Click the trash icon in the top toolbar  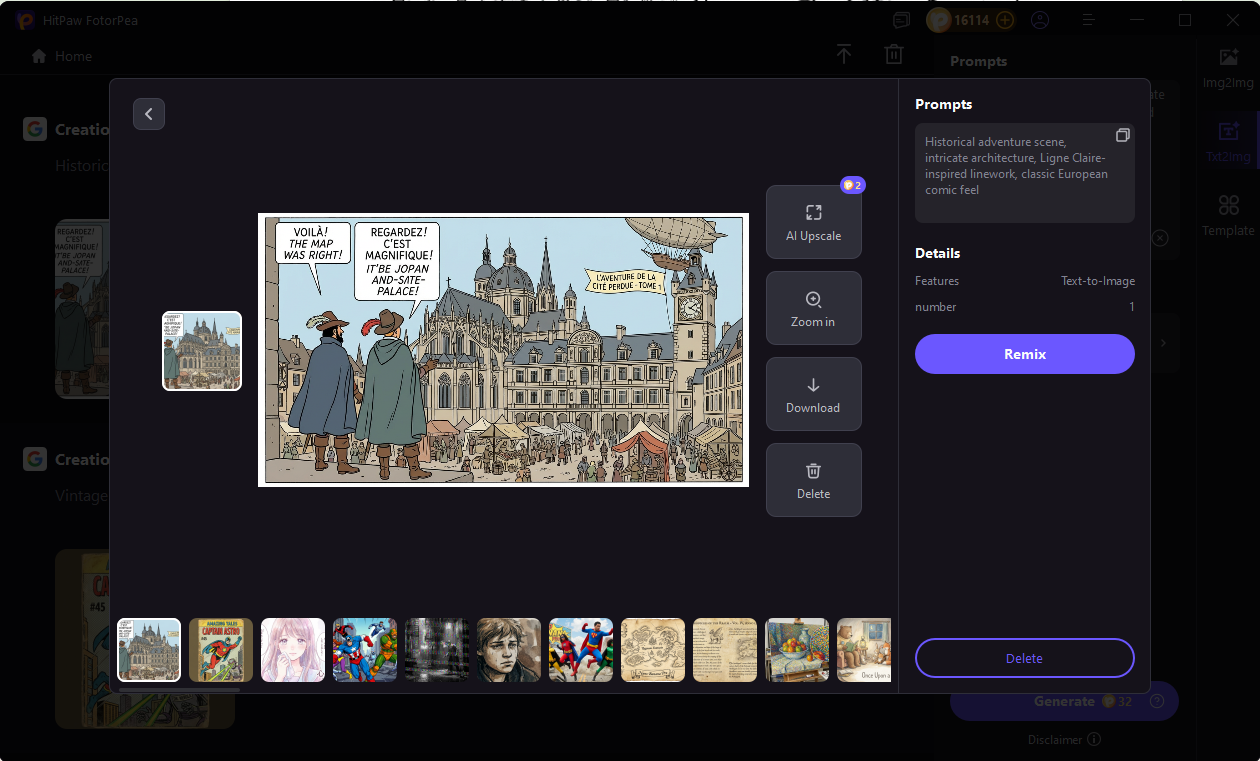[x=893, y=54]
